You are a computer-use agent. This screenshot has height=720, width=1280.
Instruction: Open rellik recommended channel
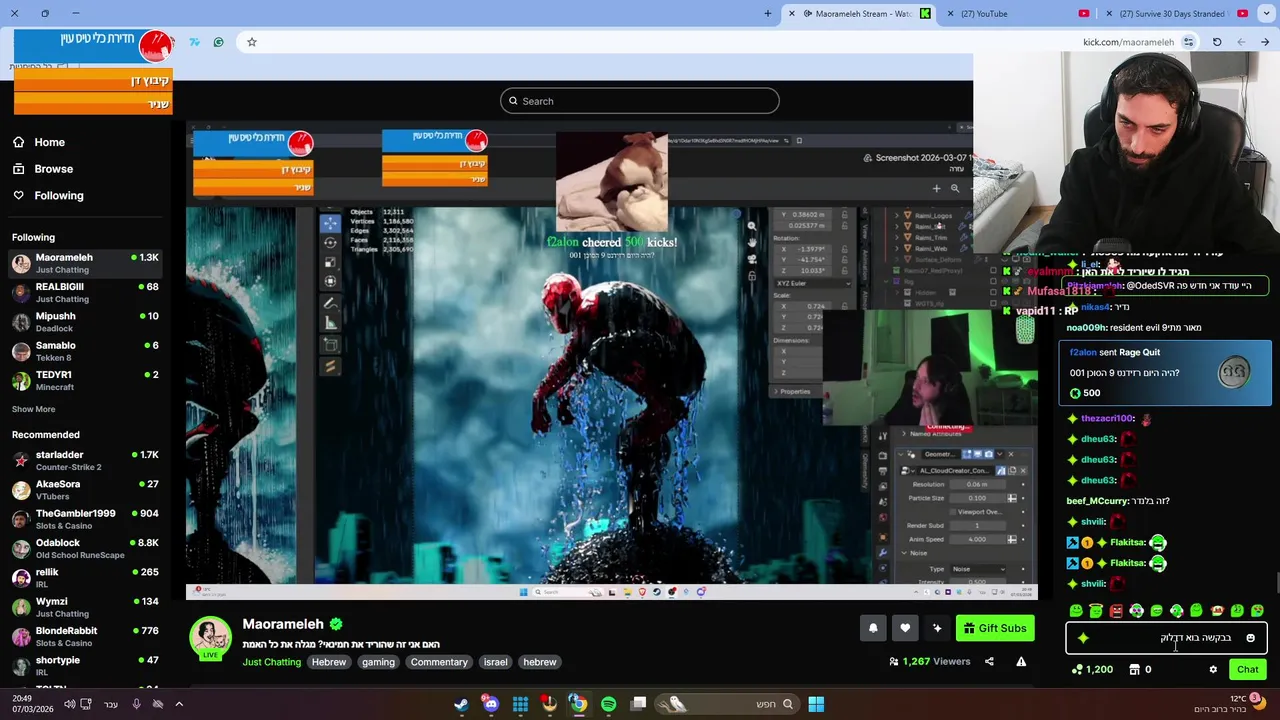pyautogui.click(x=86, y=578)
